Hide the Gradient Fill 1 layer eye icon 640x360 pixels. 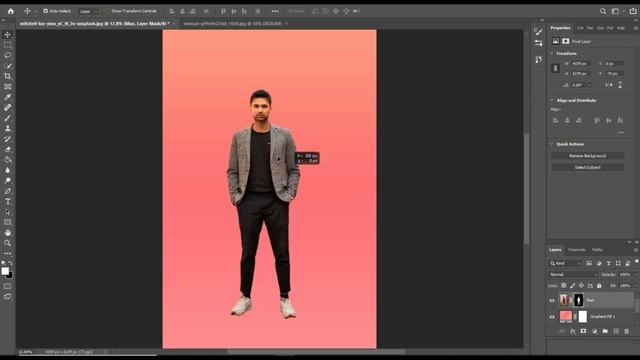point(552,317)
